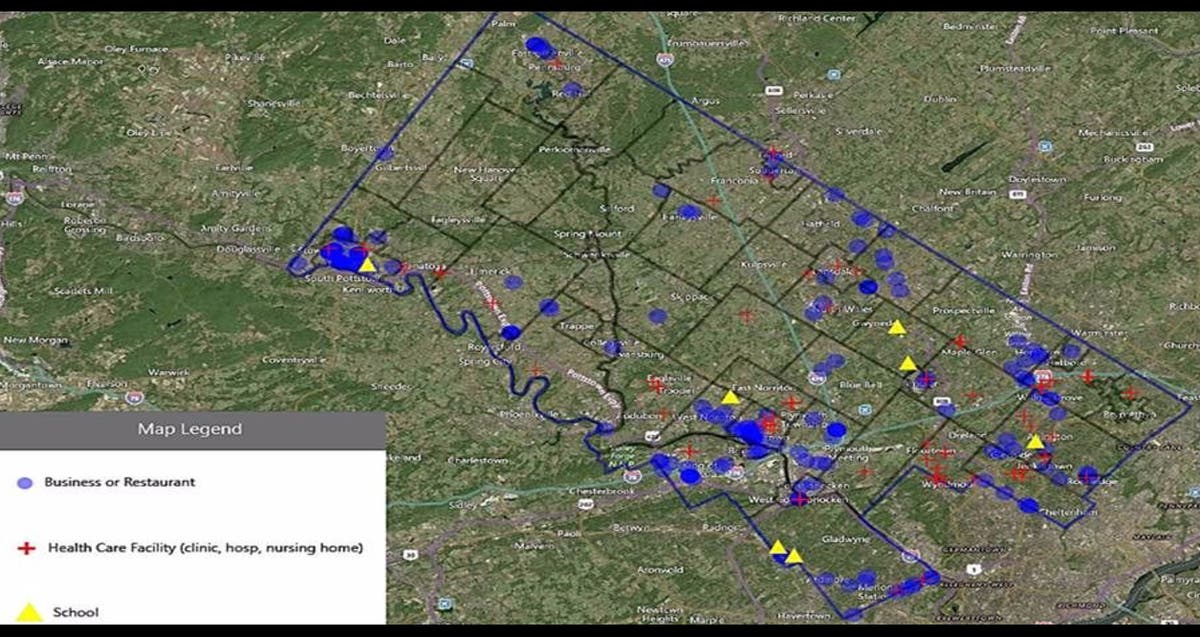
Task: Click the US Route 1 shield near Germantown
Action: tap(975, 568)
